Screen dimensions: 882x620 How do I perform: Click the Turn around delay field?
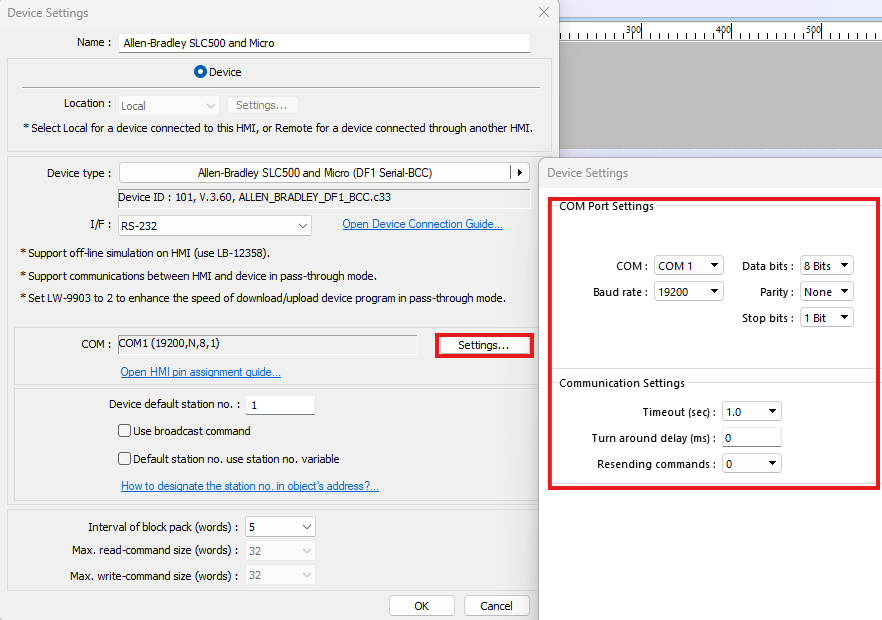tap(752, 438)
